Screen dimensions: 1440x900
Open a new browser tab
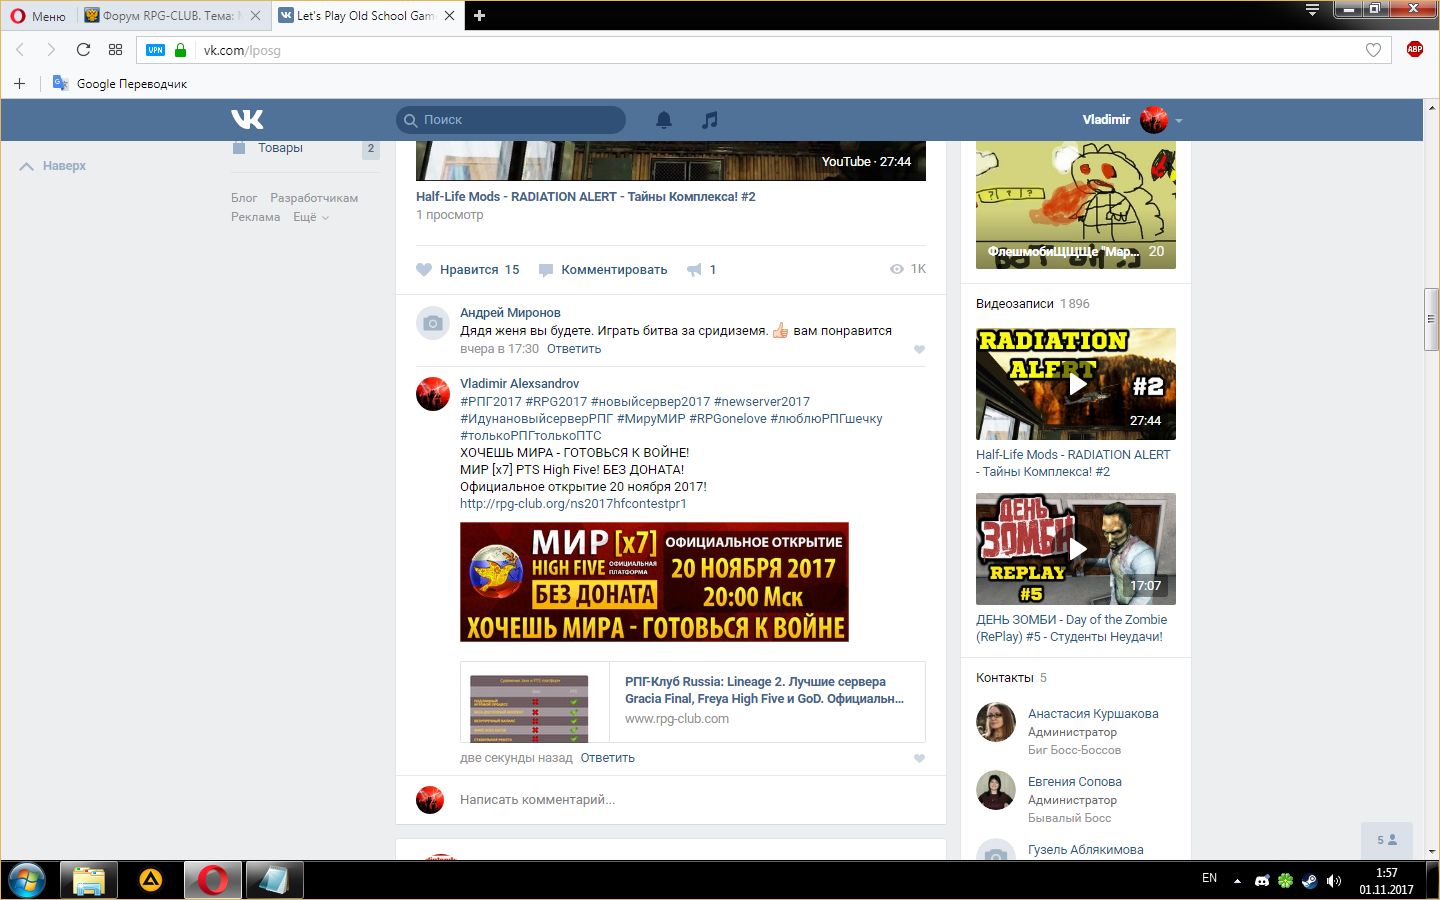pyautogui.click(x=479, y=16)
